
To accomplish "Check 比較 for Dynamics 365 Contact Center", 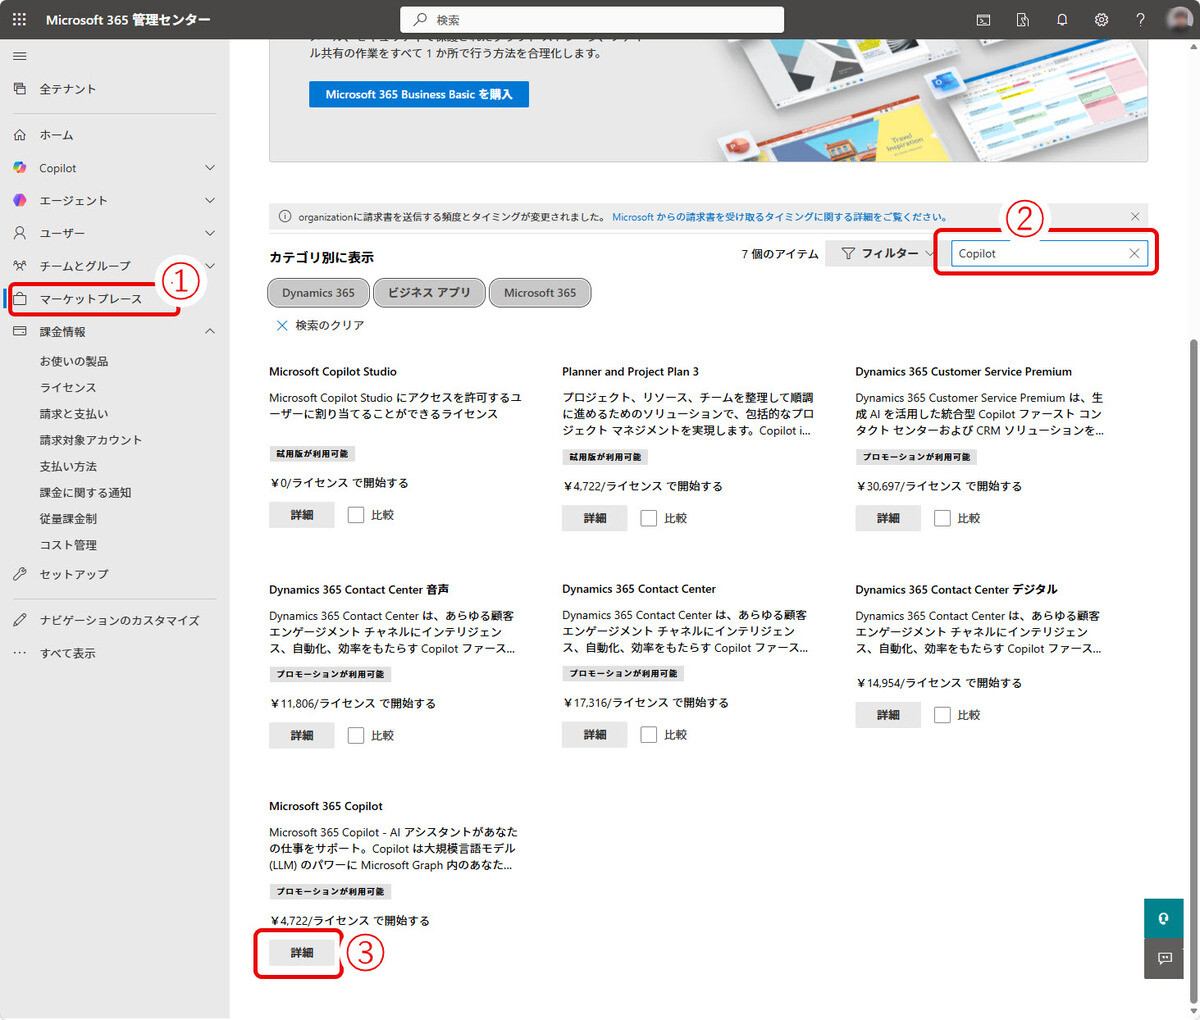I will coord(649,734).
